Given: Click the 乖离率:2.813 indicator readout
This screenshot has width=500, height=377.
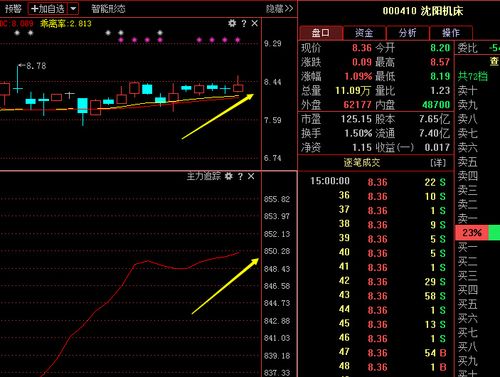Looking at the screenshot, I should tap(66, 23).
